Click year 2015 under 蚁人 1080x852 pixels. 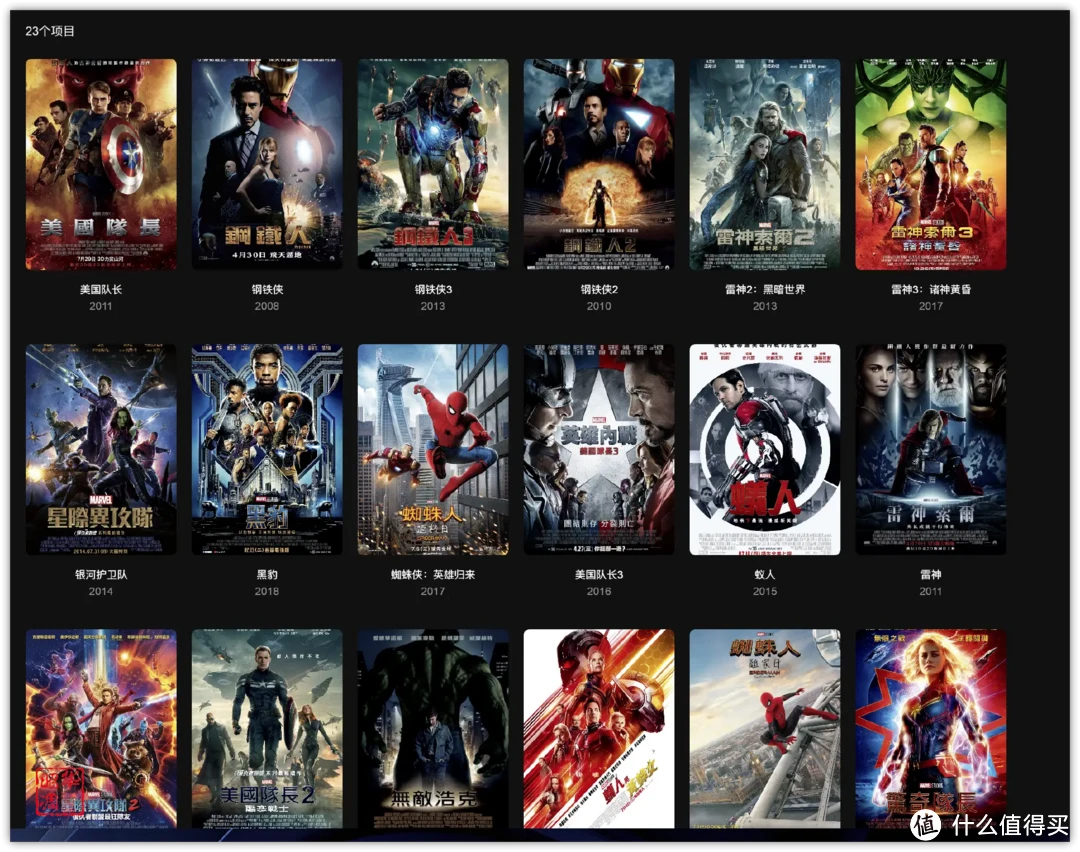coord(765,591)
